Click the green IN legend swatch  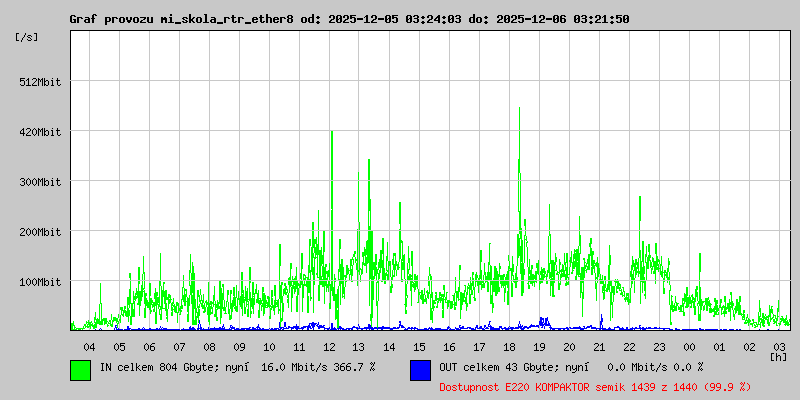[80, 369]
